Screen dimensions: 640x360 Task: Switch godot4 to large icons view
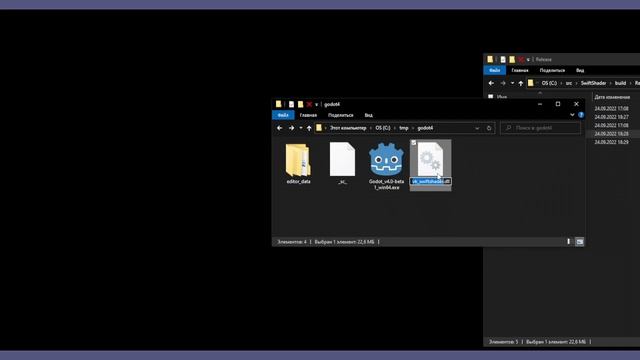click(579, 242)
